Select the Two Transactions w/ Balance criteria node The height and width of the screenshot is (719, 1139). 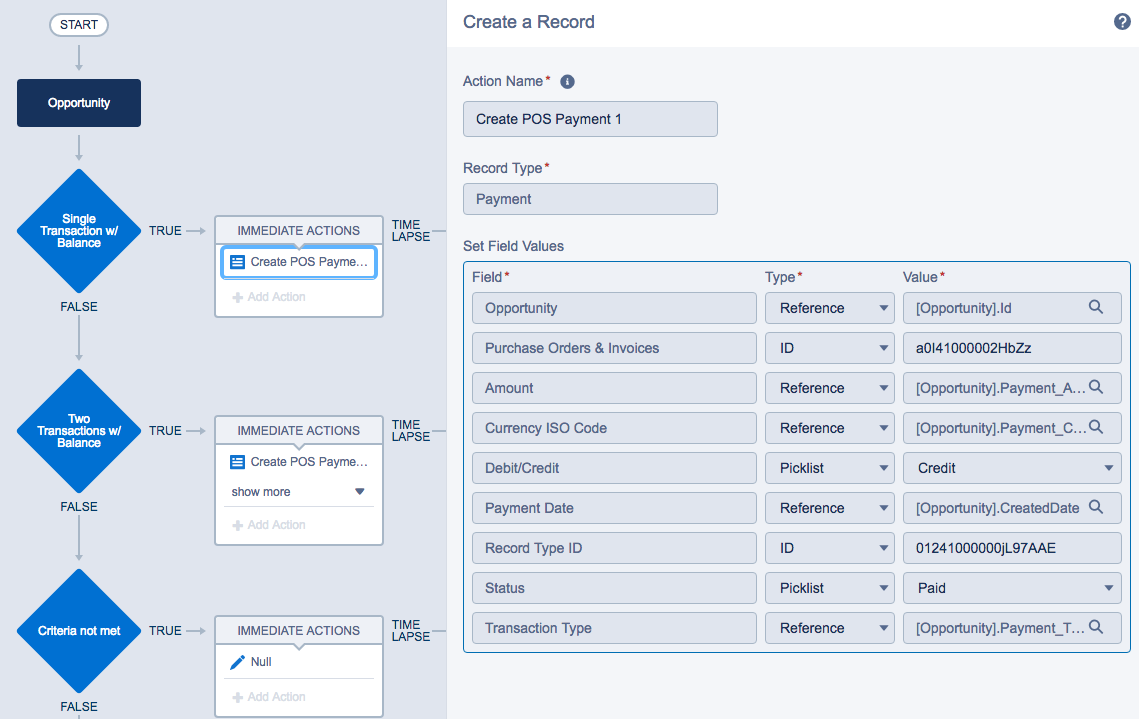[79, 431]
